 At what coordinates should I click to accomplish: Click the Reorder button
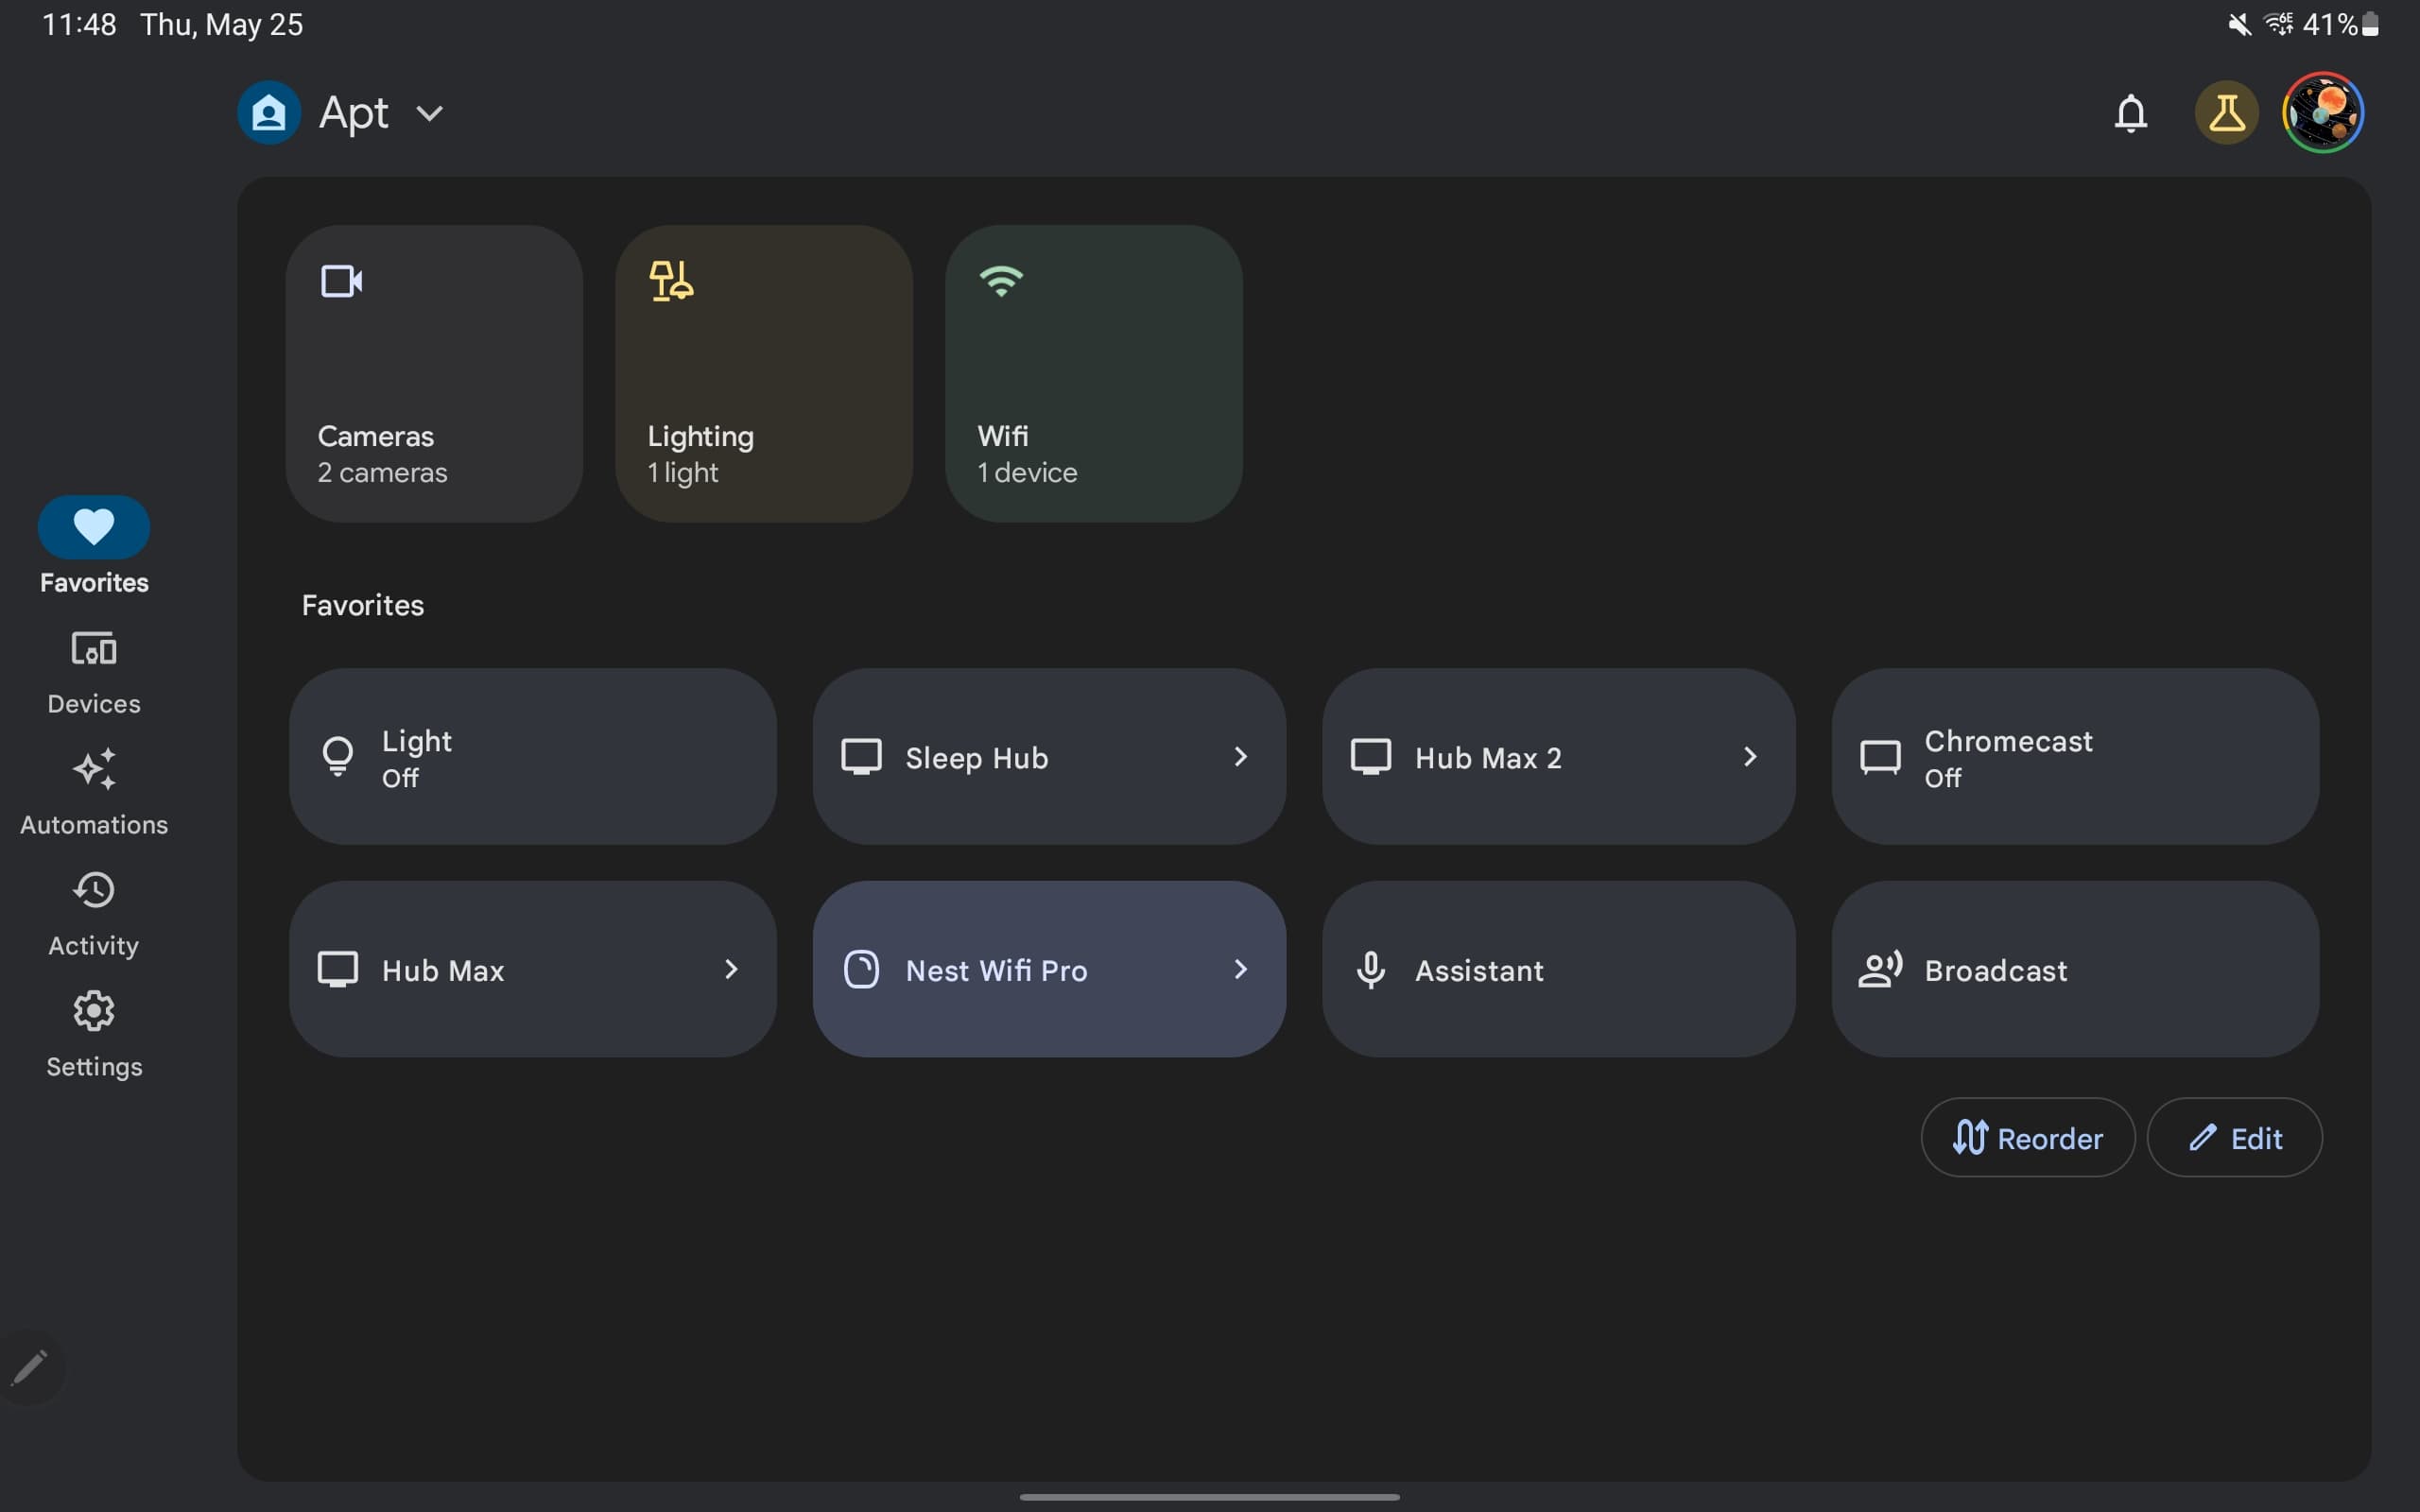click(2027, 1138)
